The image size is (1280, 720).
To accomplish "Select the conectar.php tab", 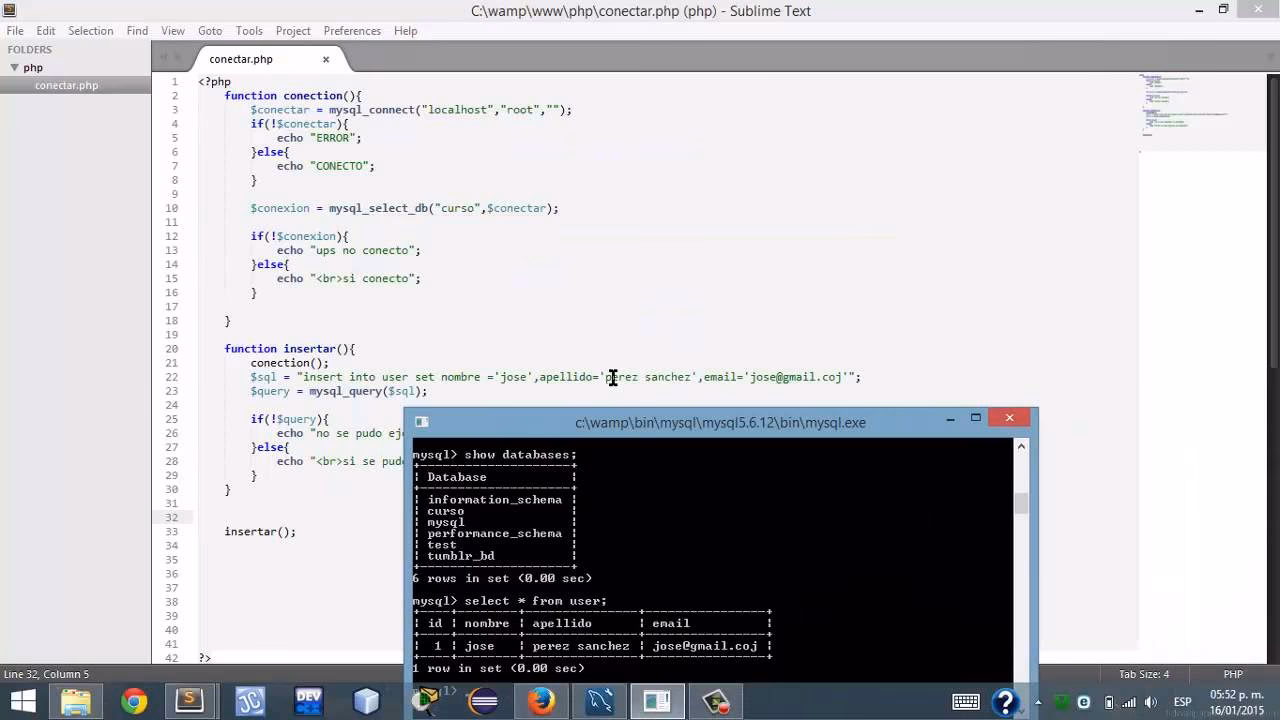I will [241, 59].
